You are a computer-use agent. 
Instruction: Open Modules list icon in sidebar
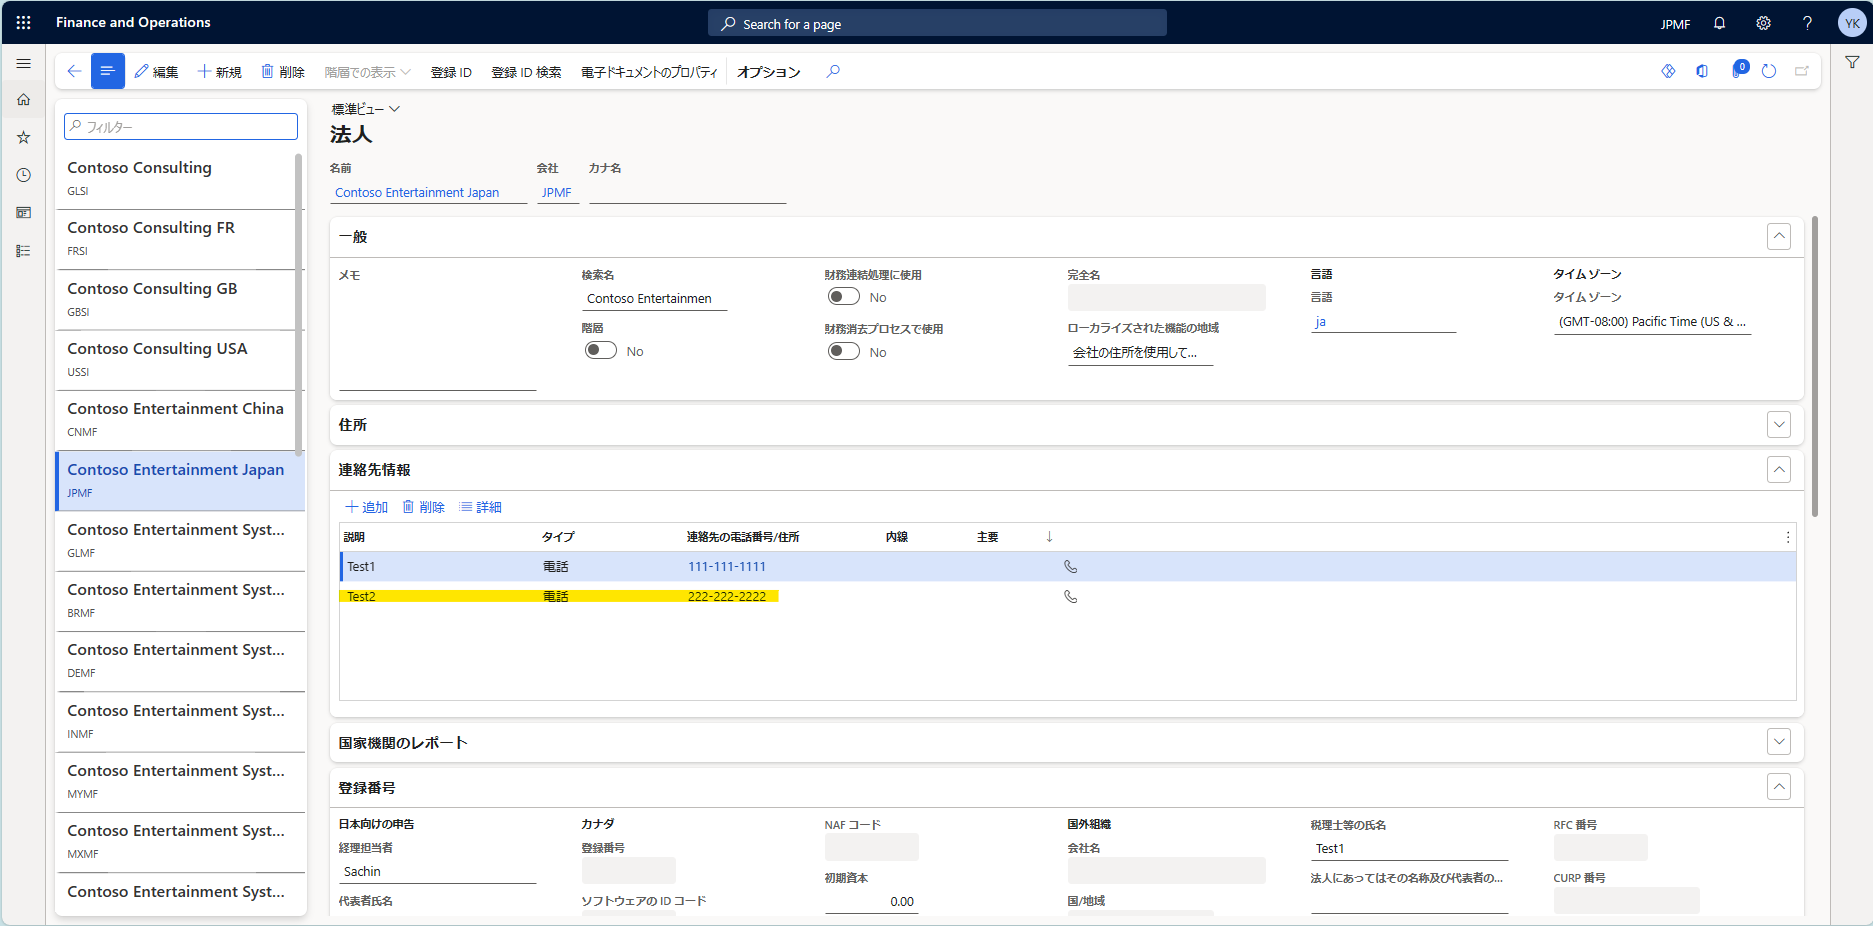point(23,251)
